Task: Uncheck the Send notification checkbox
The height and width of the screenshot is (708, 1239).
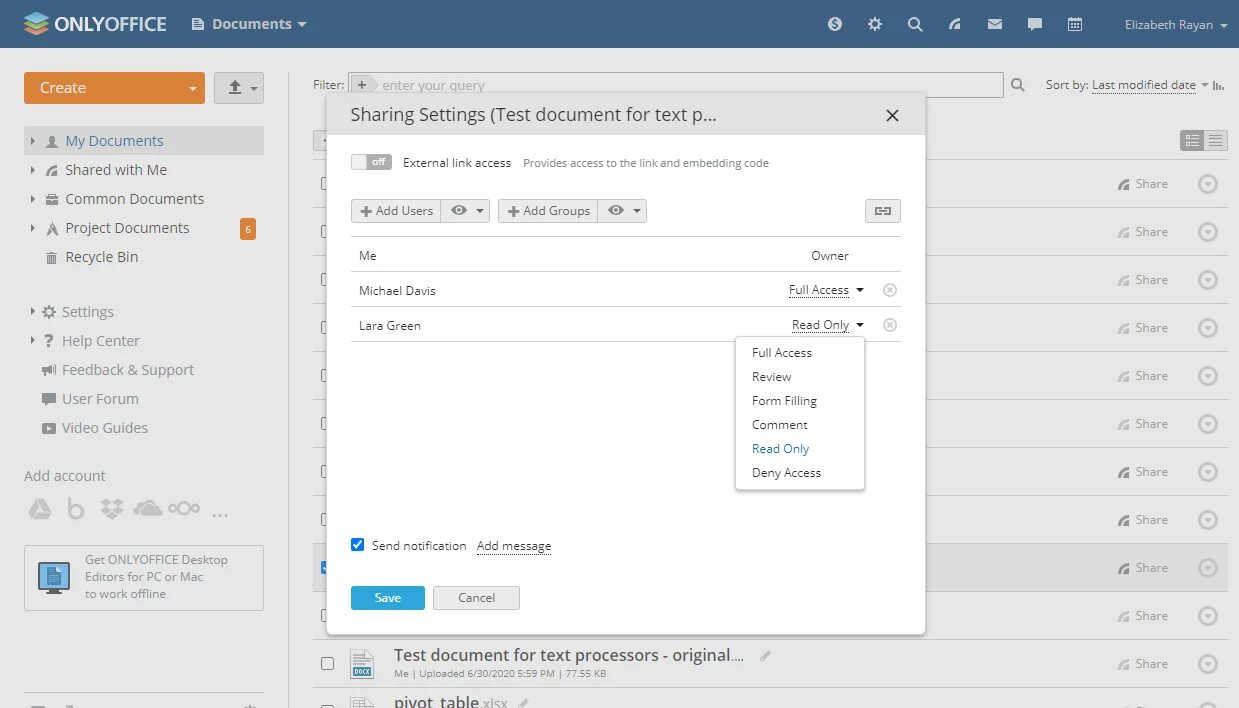Action: [x=357, y=545]
